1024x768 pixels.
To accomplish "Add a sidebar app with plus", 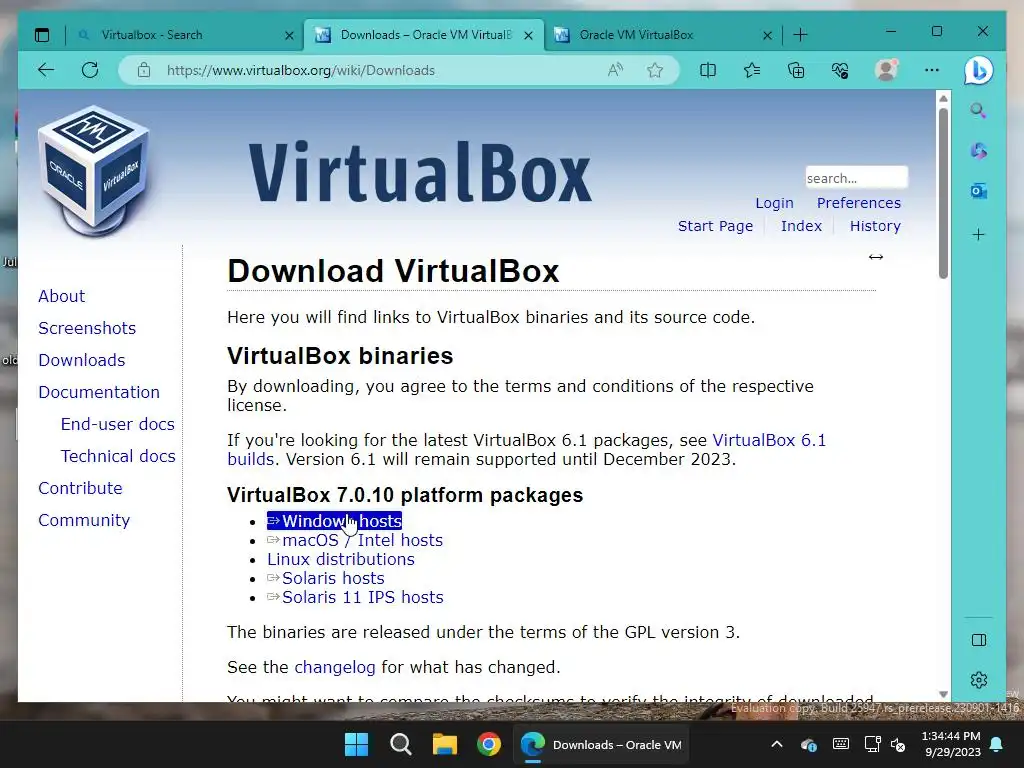I will (x=978, y=234).
